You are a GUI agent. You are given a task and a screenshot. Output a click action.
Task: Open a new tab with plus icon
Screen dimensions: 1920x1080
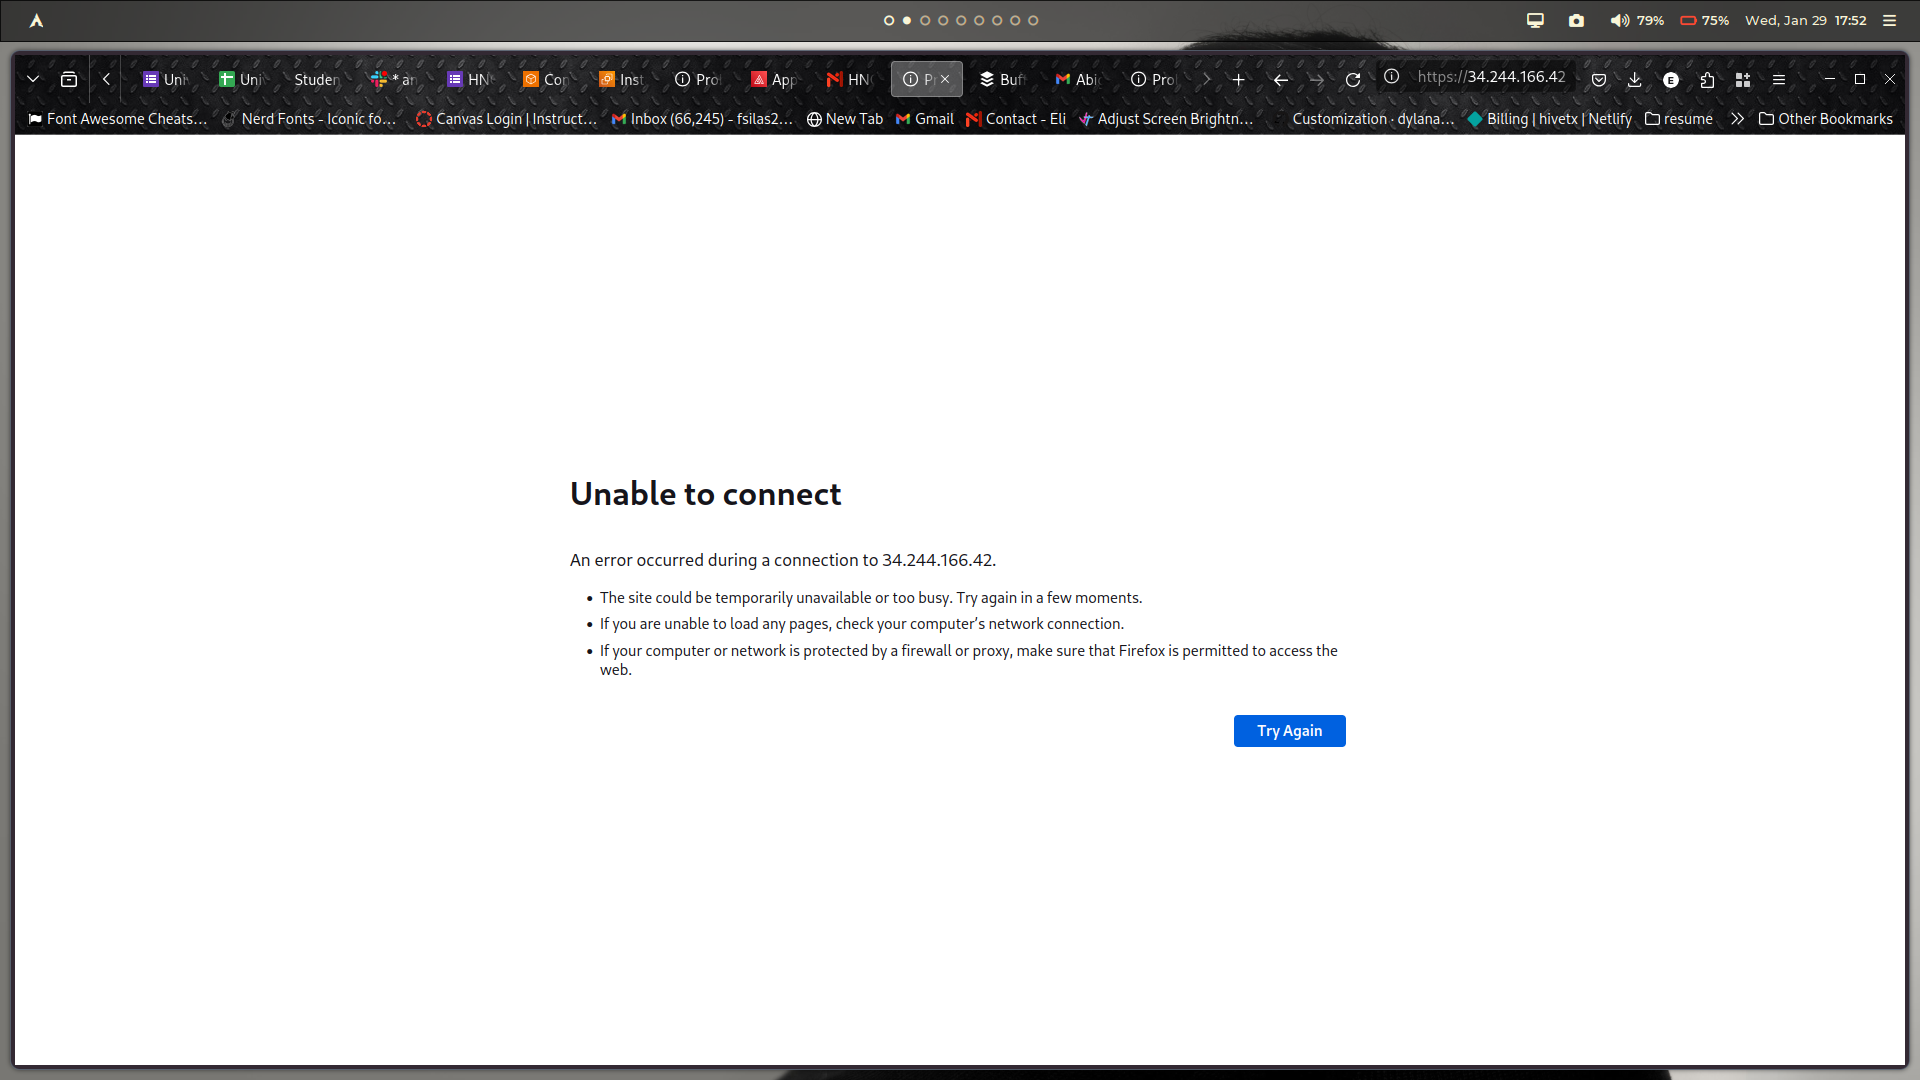1238,80
